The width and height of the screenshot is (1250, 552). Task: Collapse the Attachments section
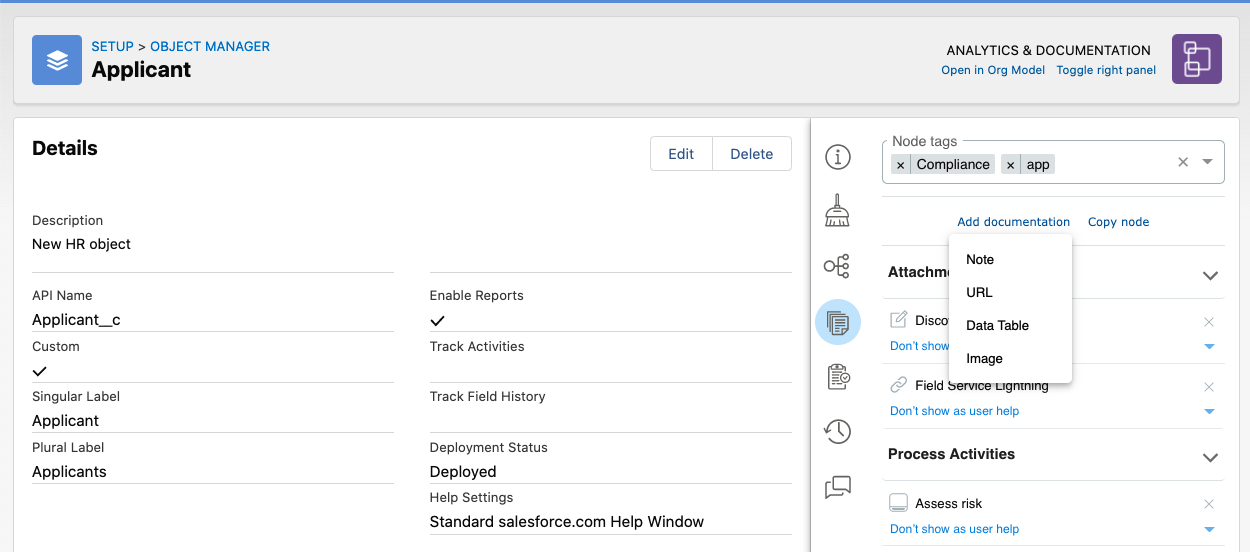pos(1210,275)
